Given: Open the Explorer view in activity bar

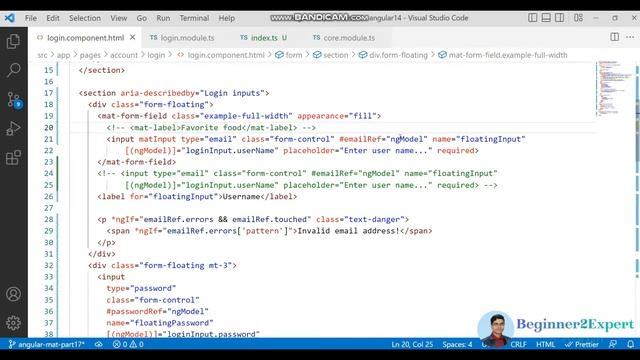Looking at the screenshot, I should click(x=13, y=42).
